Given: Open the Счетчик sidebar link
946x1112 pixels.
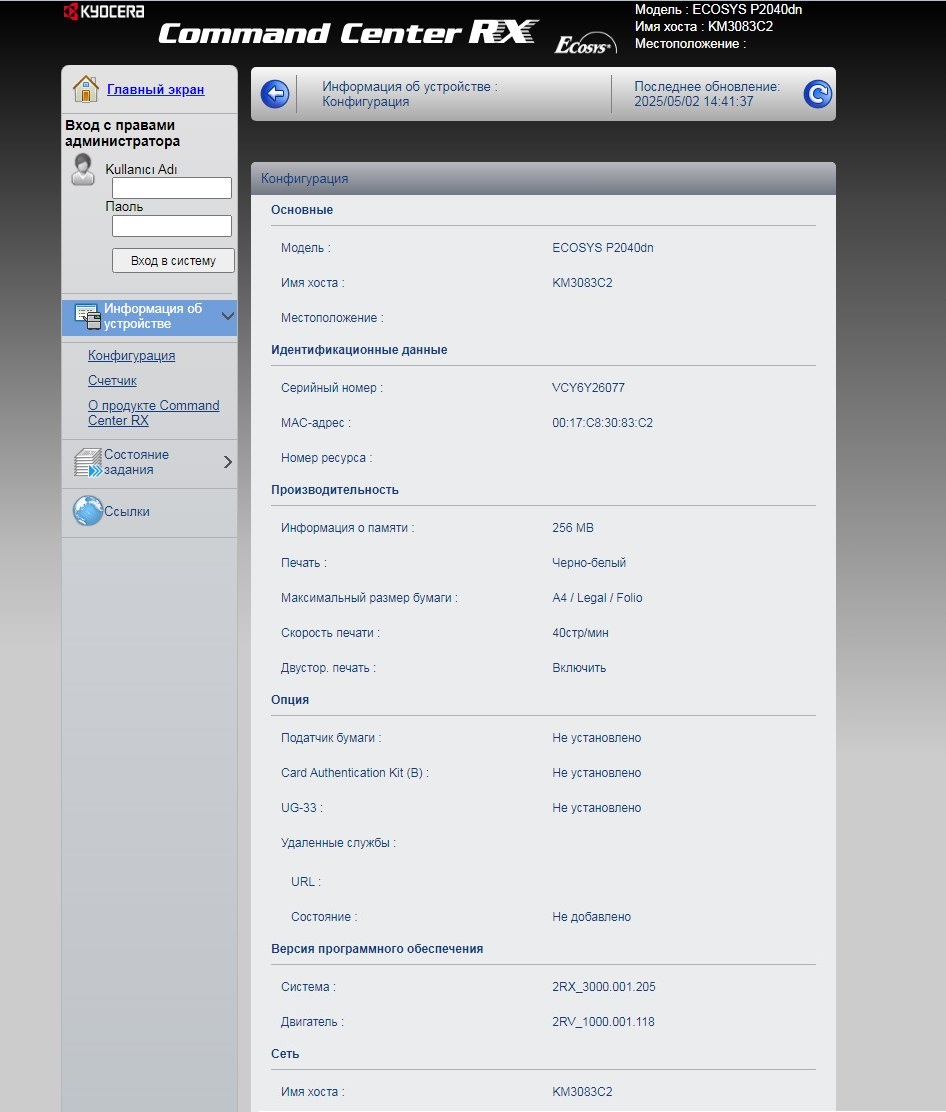Looking at the screenshot, I should tap(112, 380).
